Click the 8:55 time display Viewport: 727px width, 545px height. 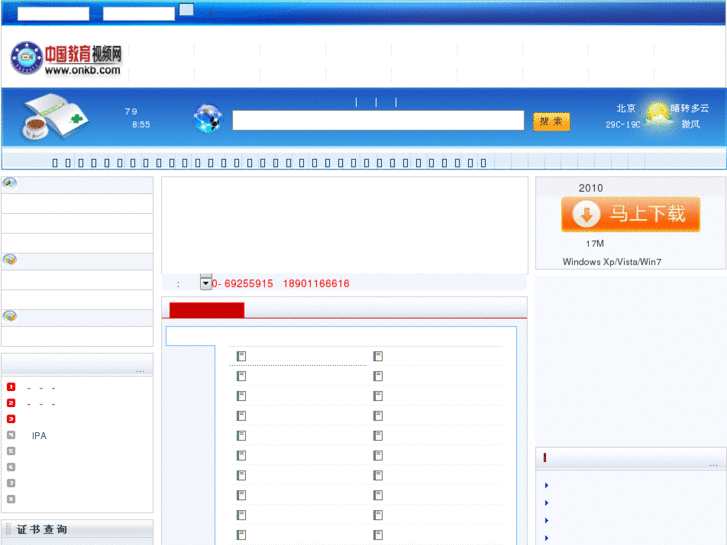(141, 124)
